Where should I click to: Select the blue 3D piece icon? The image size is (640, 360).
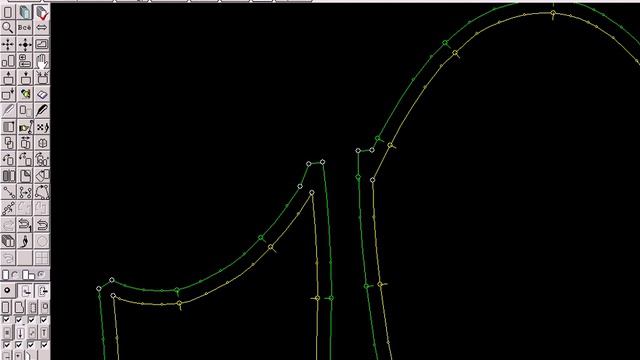pyautogui.click(x=25, y=12)
